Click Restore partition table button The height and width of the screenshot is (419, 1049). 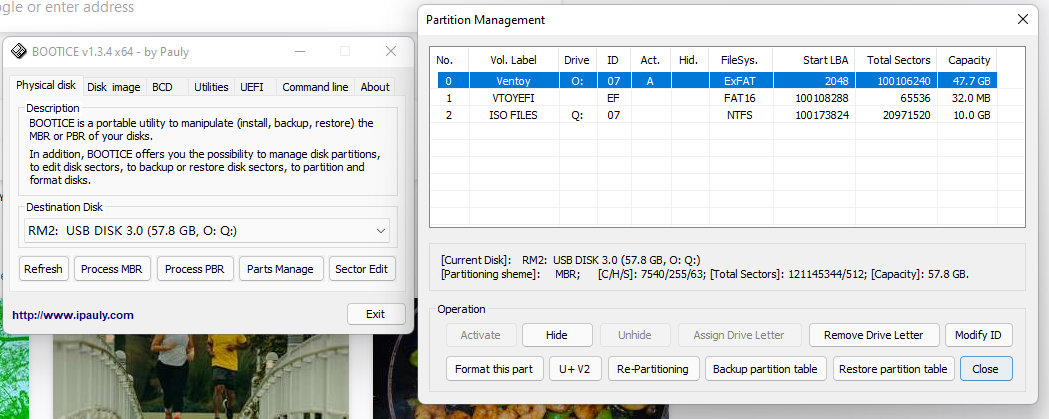point(893,369)
